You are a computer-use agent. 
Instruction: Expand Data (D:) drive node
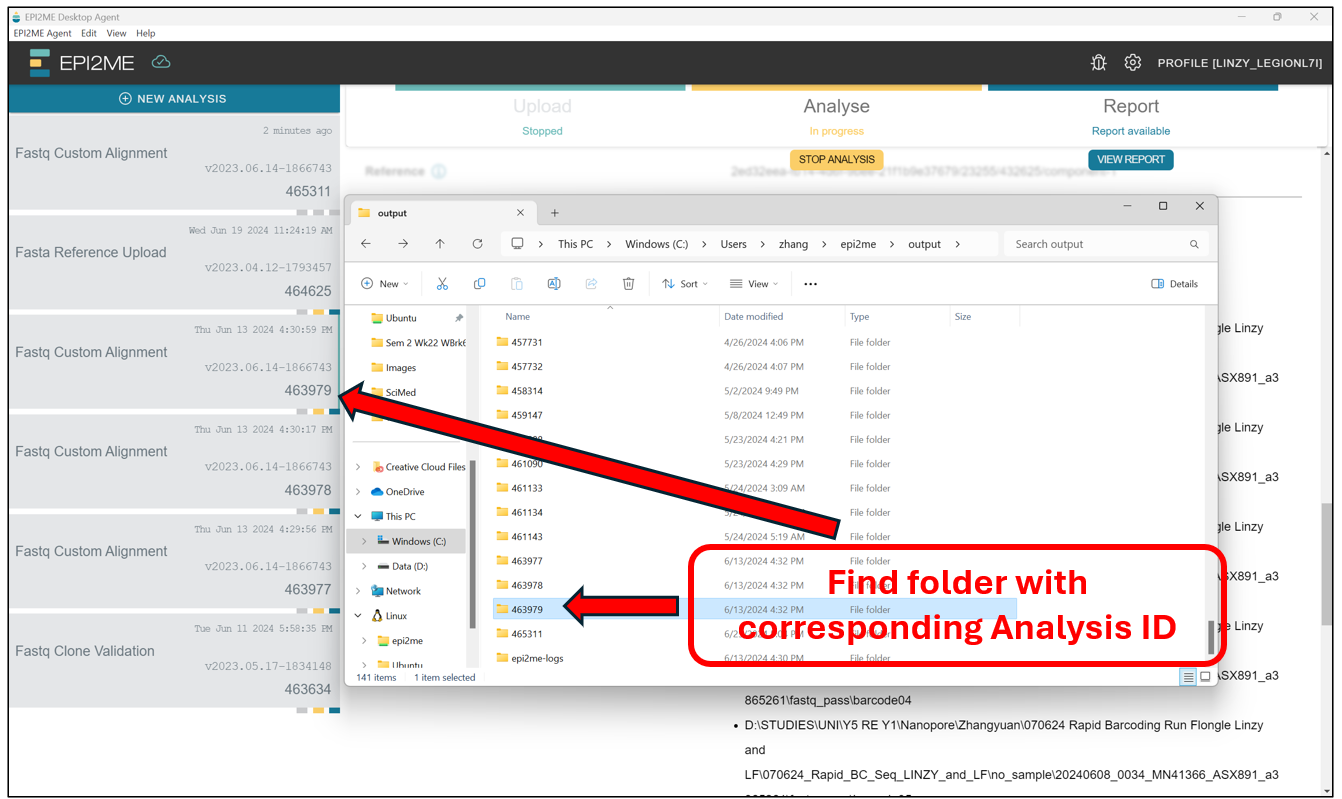(x=364, y=566)
